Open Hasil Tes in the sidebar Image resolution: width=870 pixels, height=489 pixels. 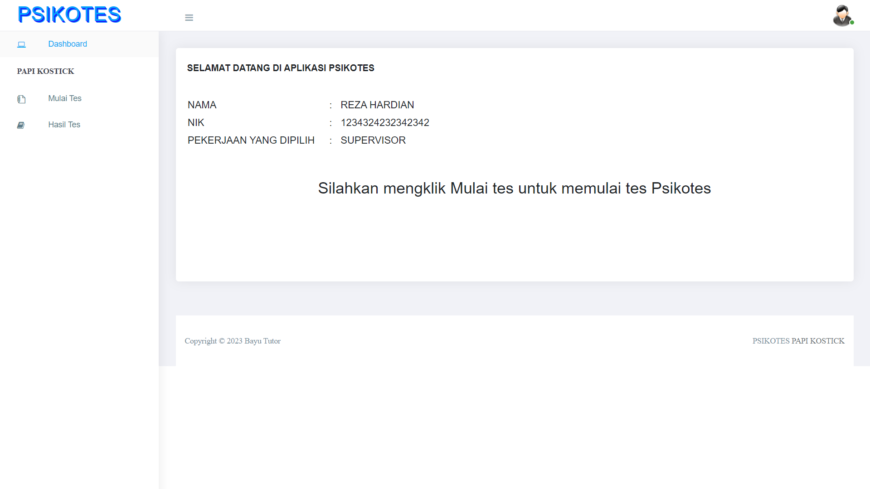pyautogui.click(x=64, y=124)
